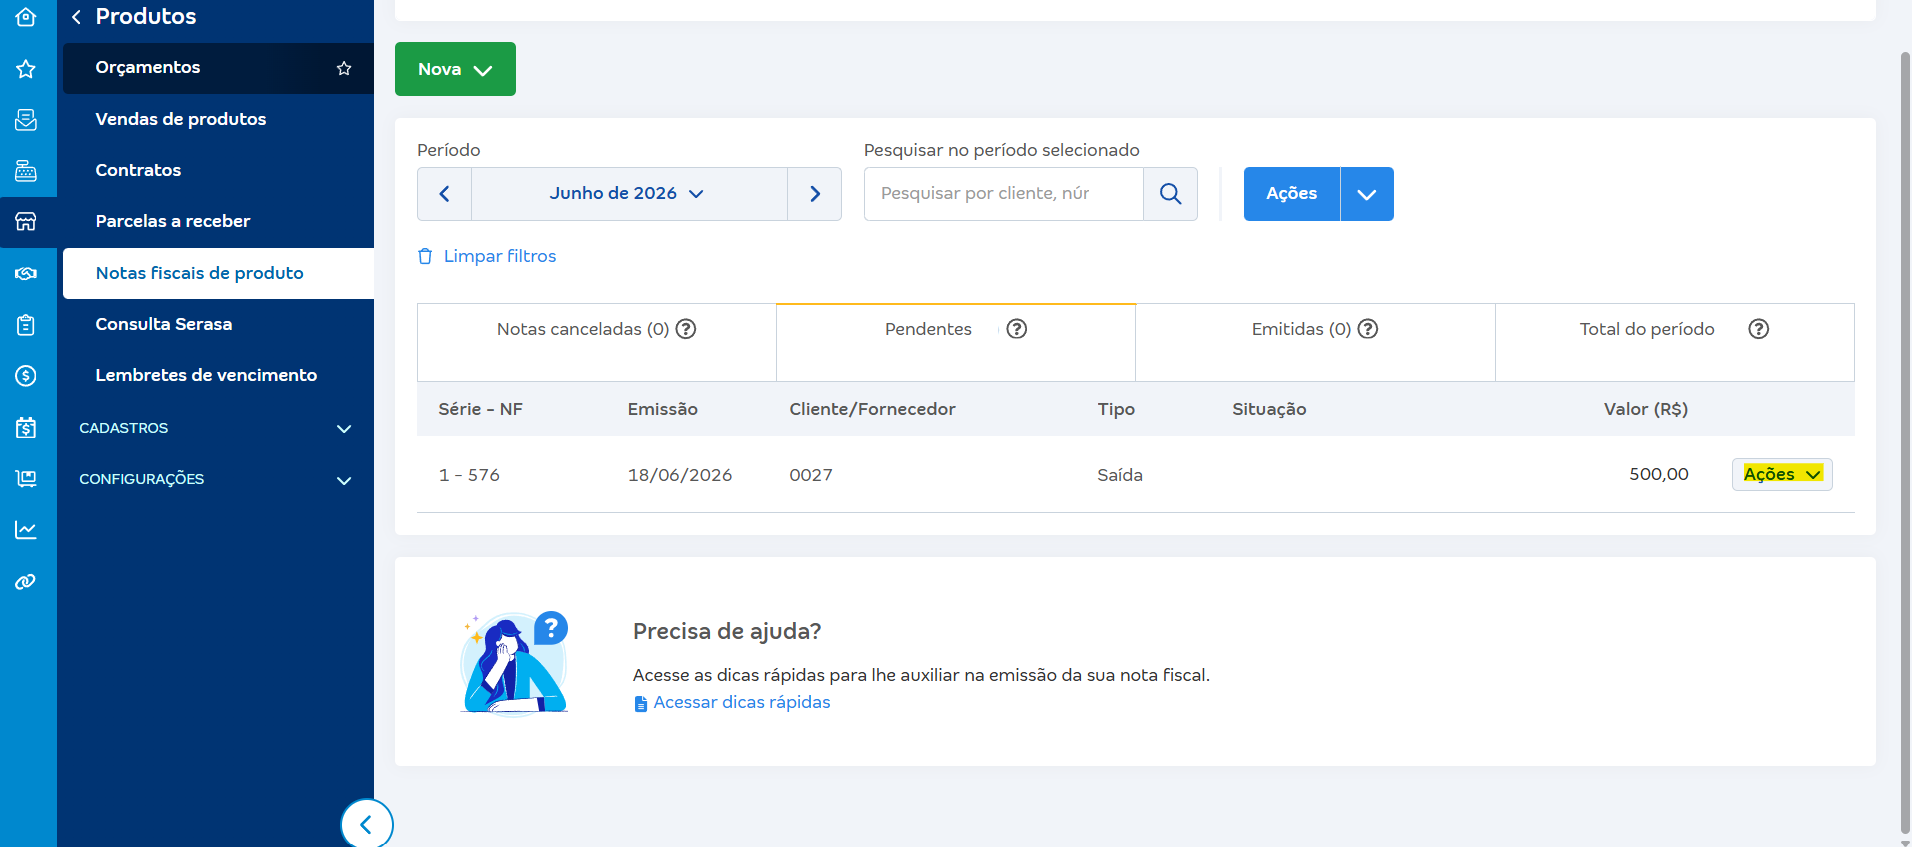Click the handshake icon in left rail
This screenshot has width=1912, height=847.
pyautogui.click(x=26, y=273)
